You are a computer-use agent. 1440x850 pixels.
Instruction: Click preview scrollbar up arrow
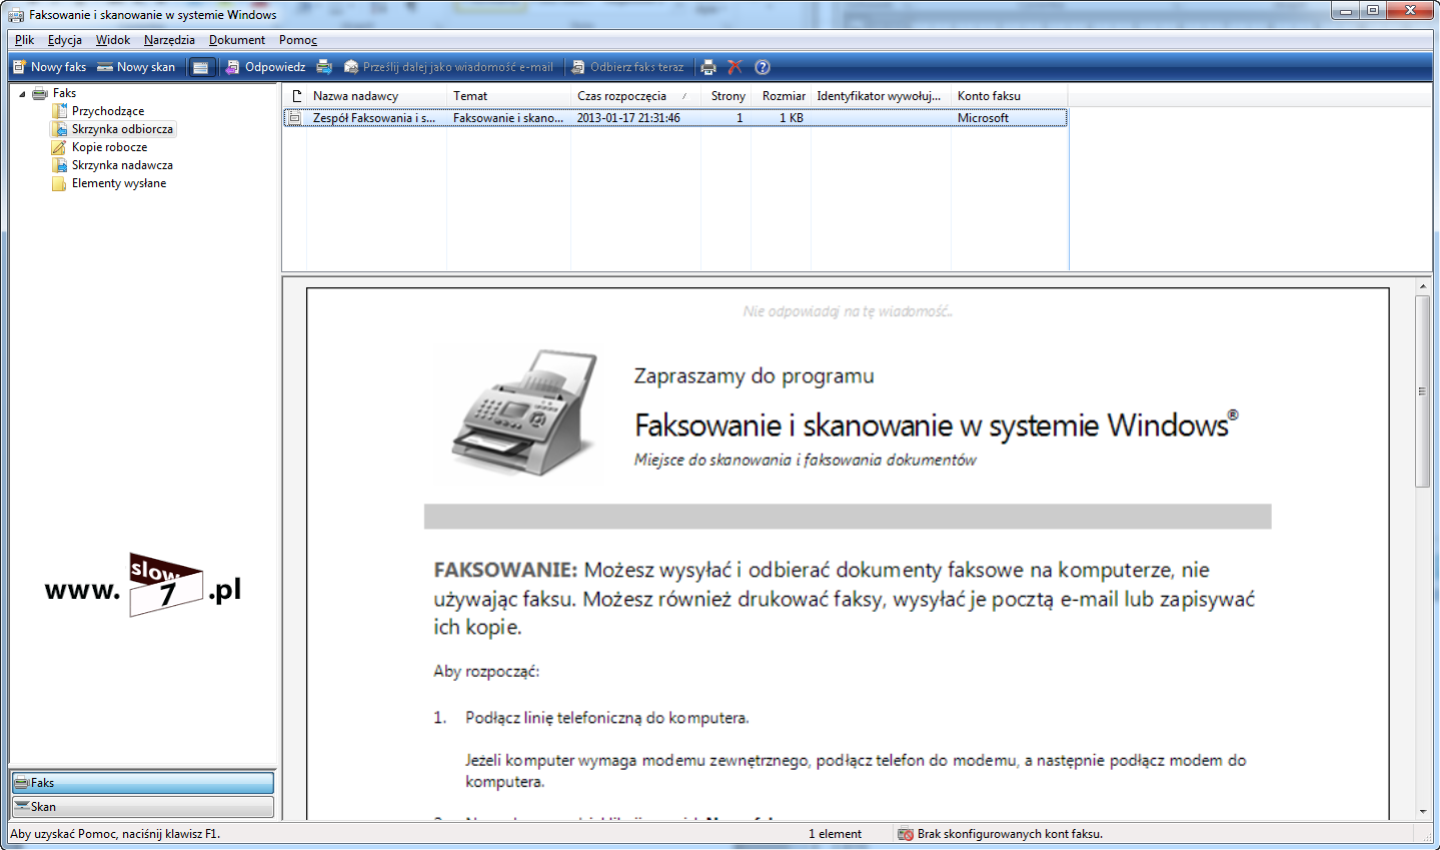click(1422, 287)
